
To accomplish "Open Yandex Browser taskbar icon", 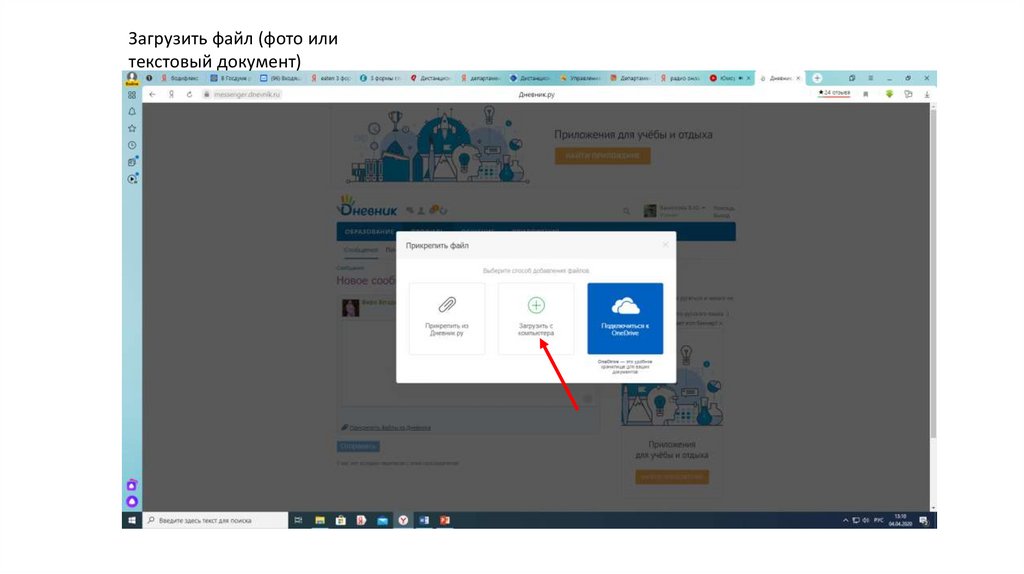I will (403, 520).
